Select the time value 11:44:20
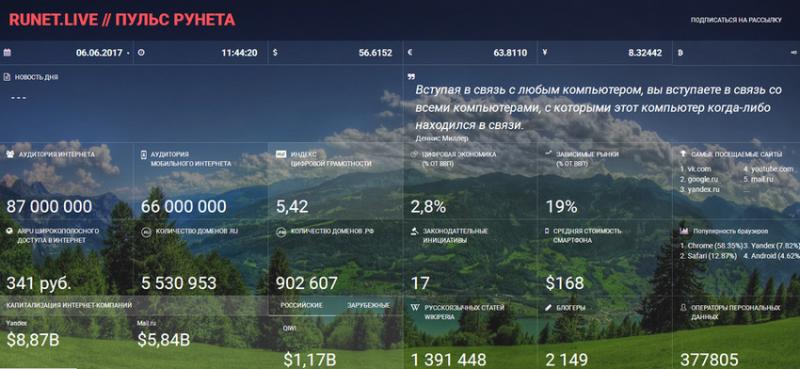The width and height of the screenshot is (800, 369). click(239, 53)
